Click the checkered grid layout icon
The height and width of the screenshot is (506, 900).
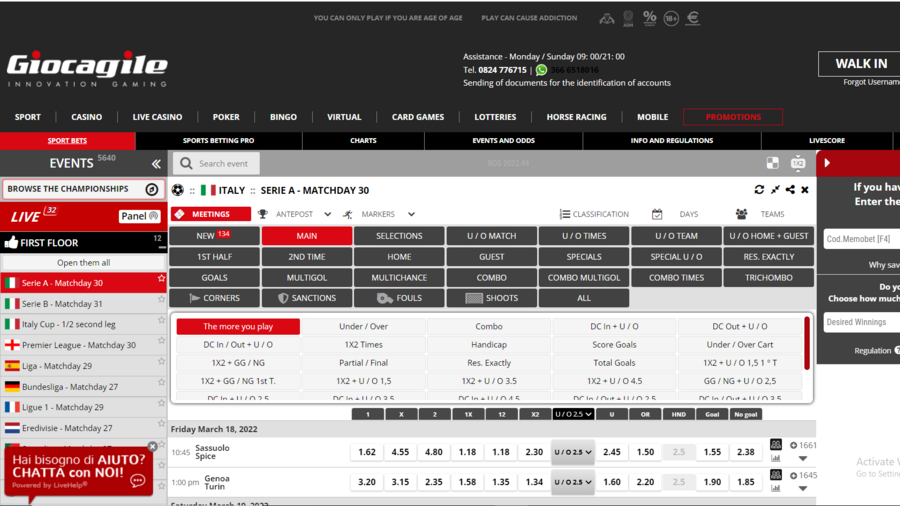772,163
